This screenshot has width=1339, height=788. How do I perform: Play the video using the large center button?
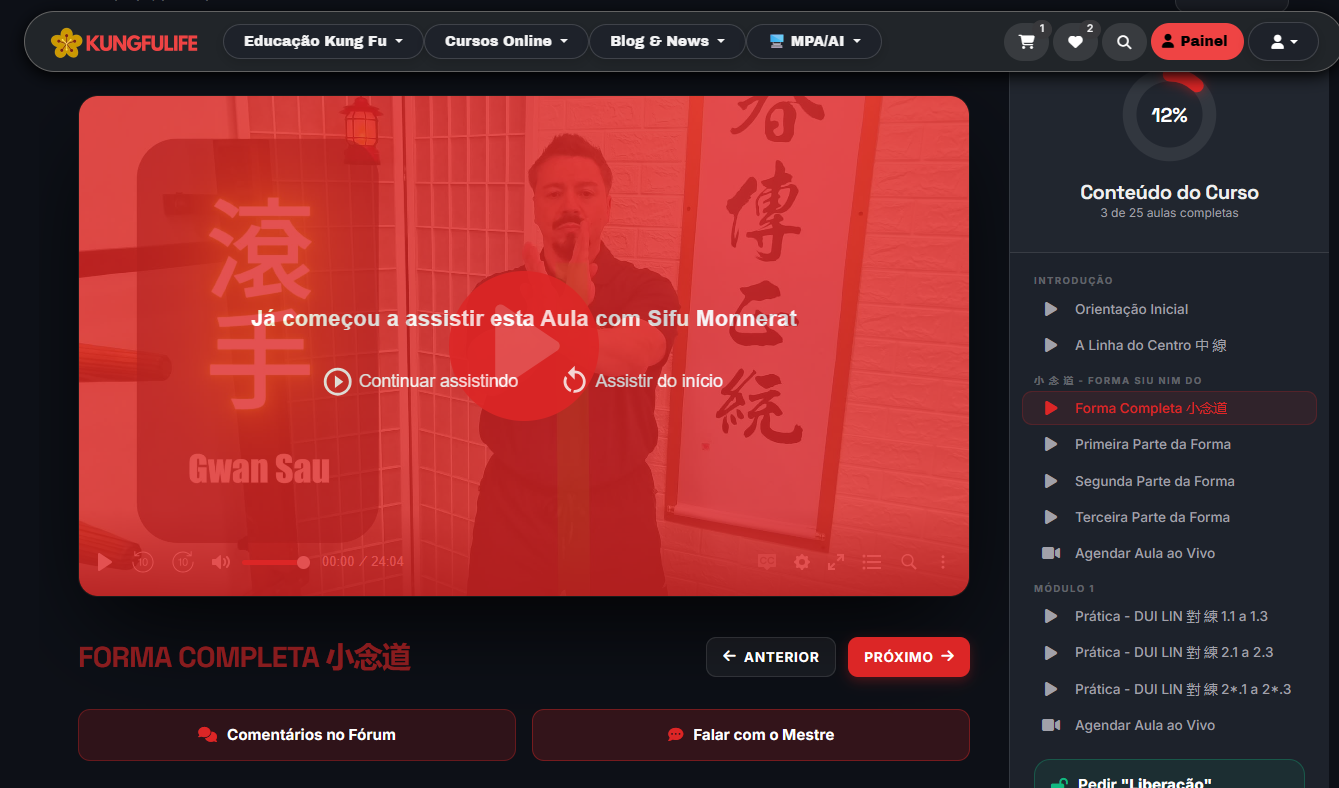pos(523,346)
